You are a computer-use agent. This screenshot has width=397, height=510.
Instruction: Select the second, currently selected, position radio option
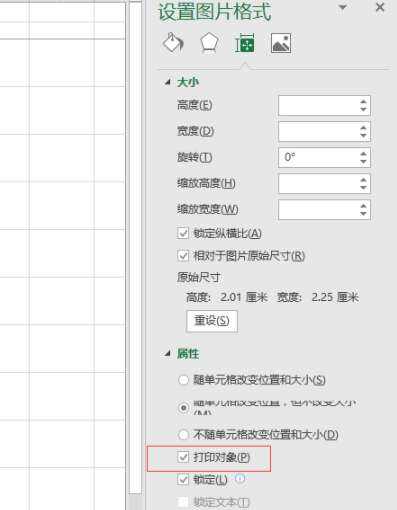pyautogui.click(x=183, y=407)
